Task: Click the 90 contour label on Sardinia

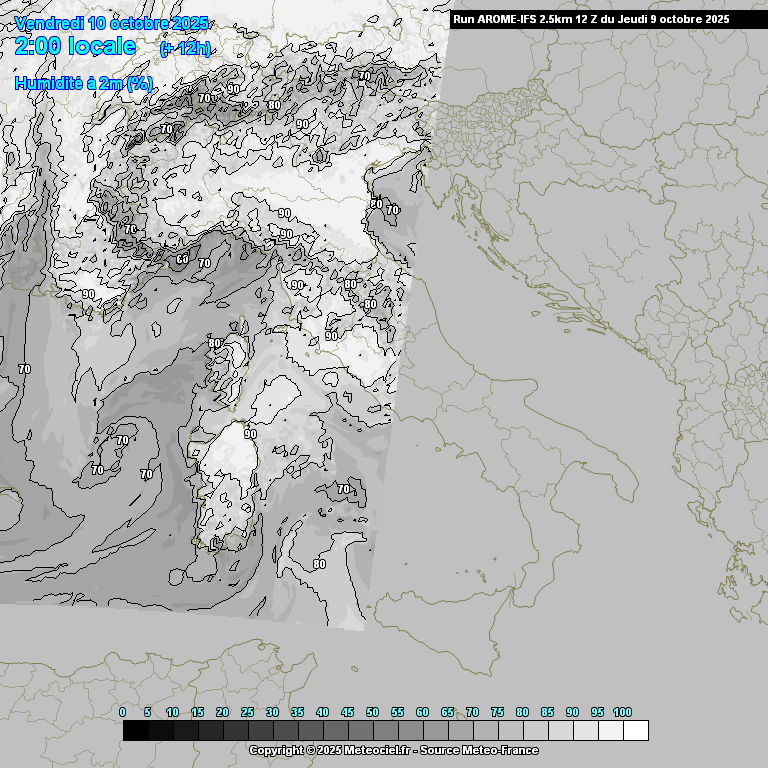Action: (250, 434)
